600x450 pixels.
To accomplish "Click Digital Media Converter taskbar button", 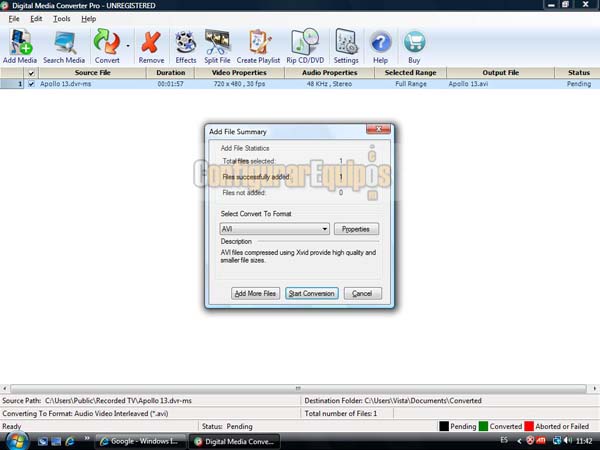I will 234,441.
